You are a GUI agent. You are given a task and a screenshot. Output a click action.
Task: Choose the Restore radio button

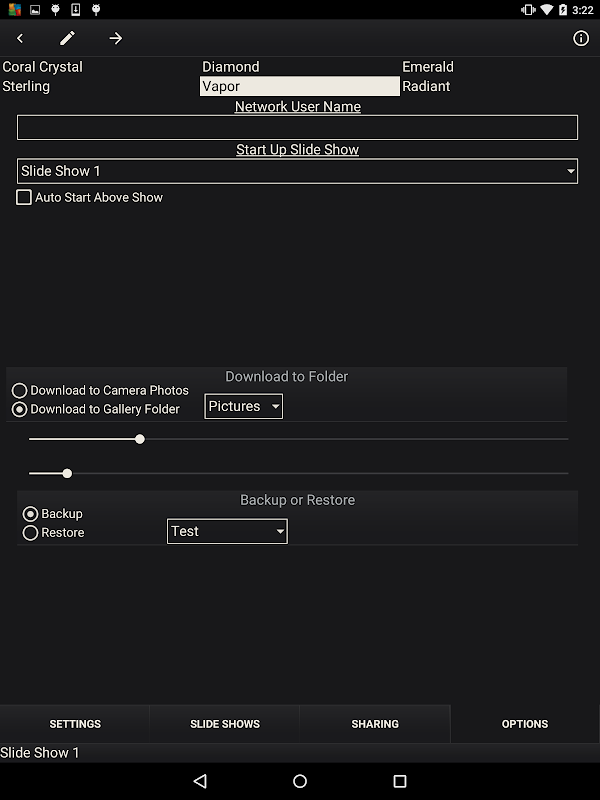tap(31, 533)
